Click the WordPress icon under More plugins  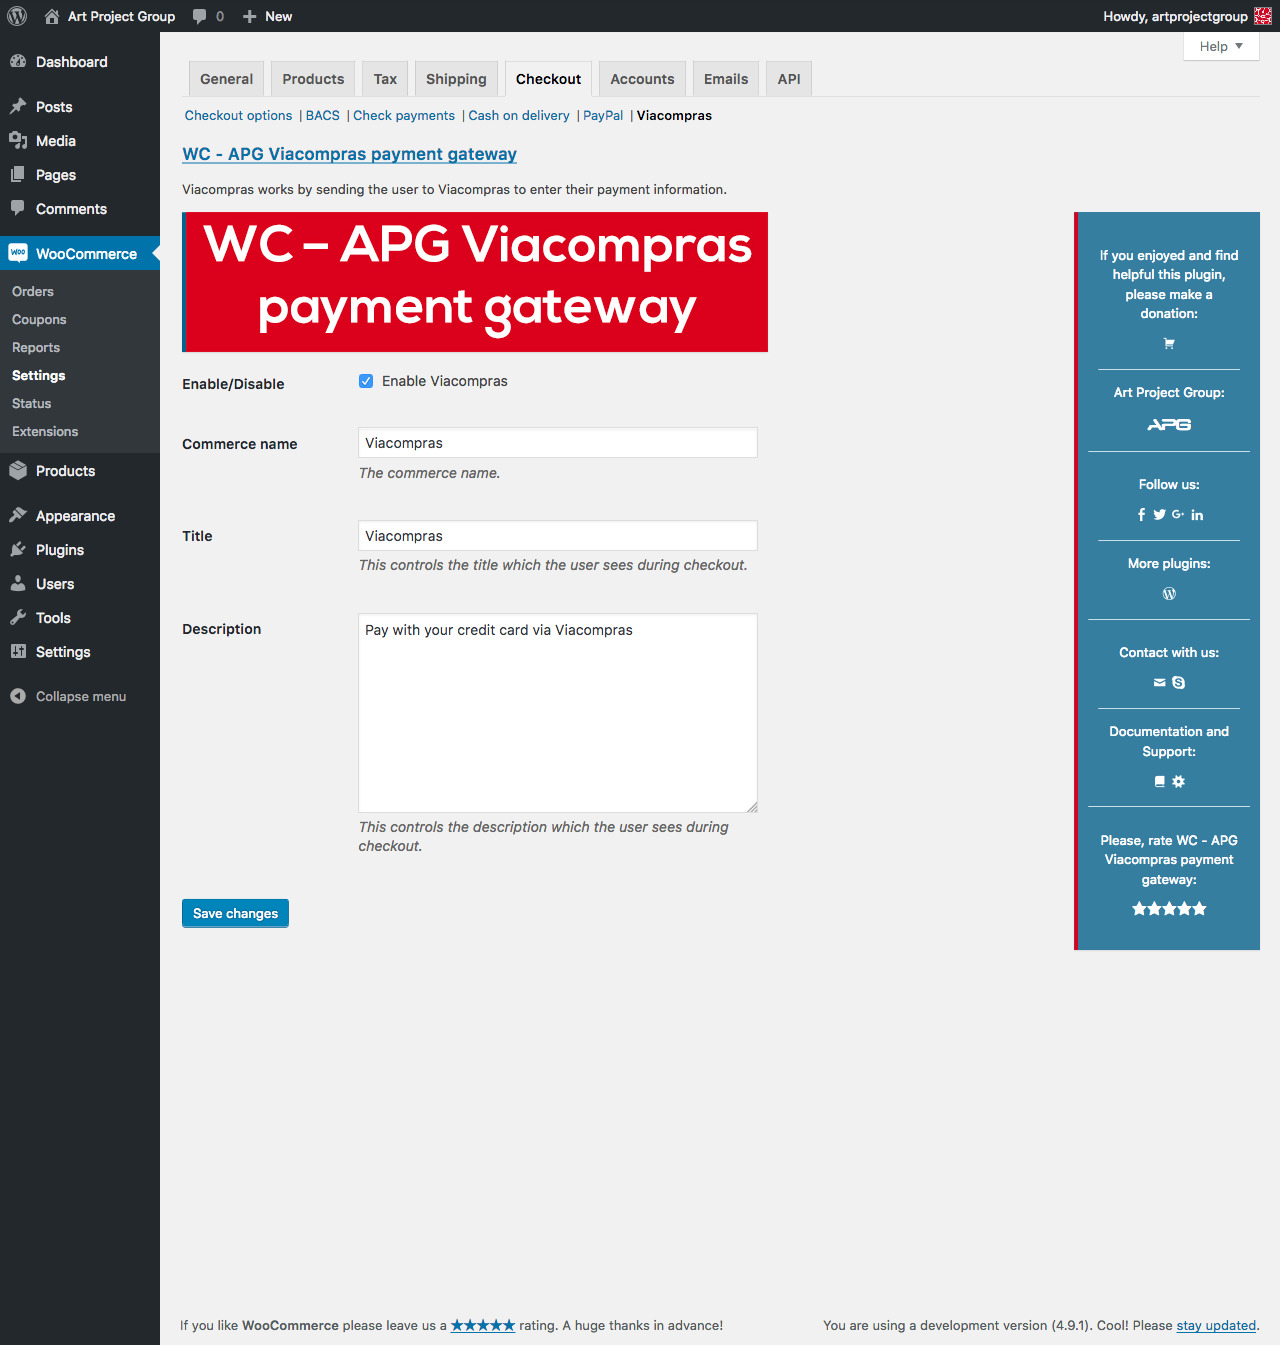tap(1169, 594)
